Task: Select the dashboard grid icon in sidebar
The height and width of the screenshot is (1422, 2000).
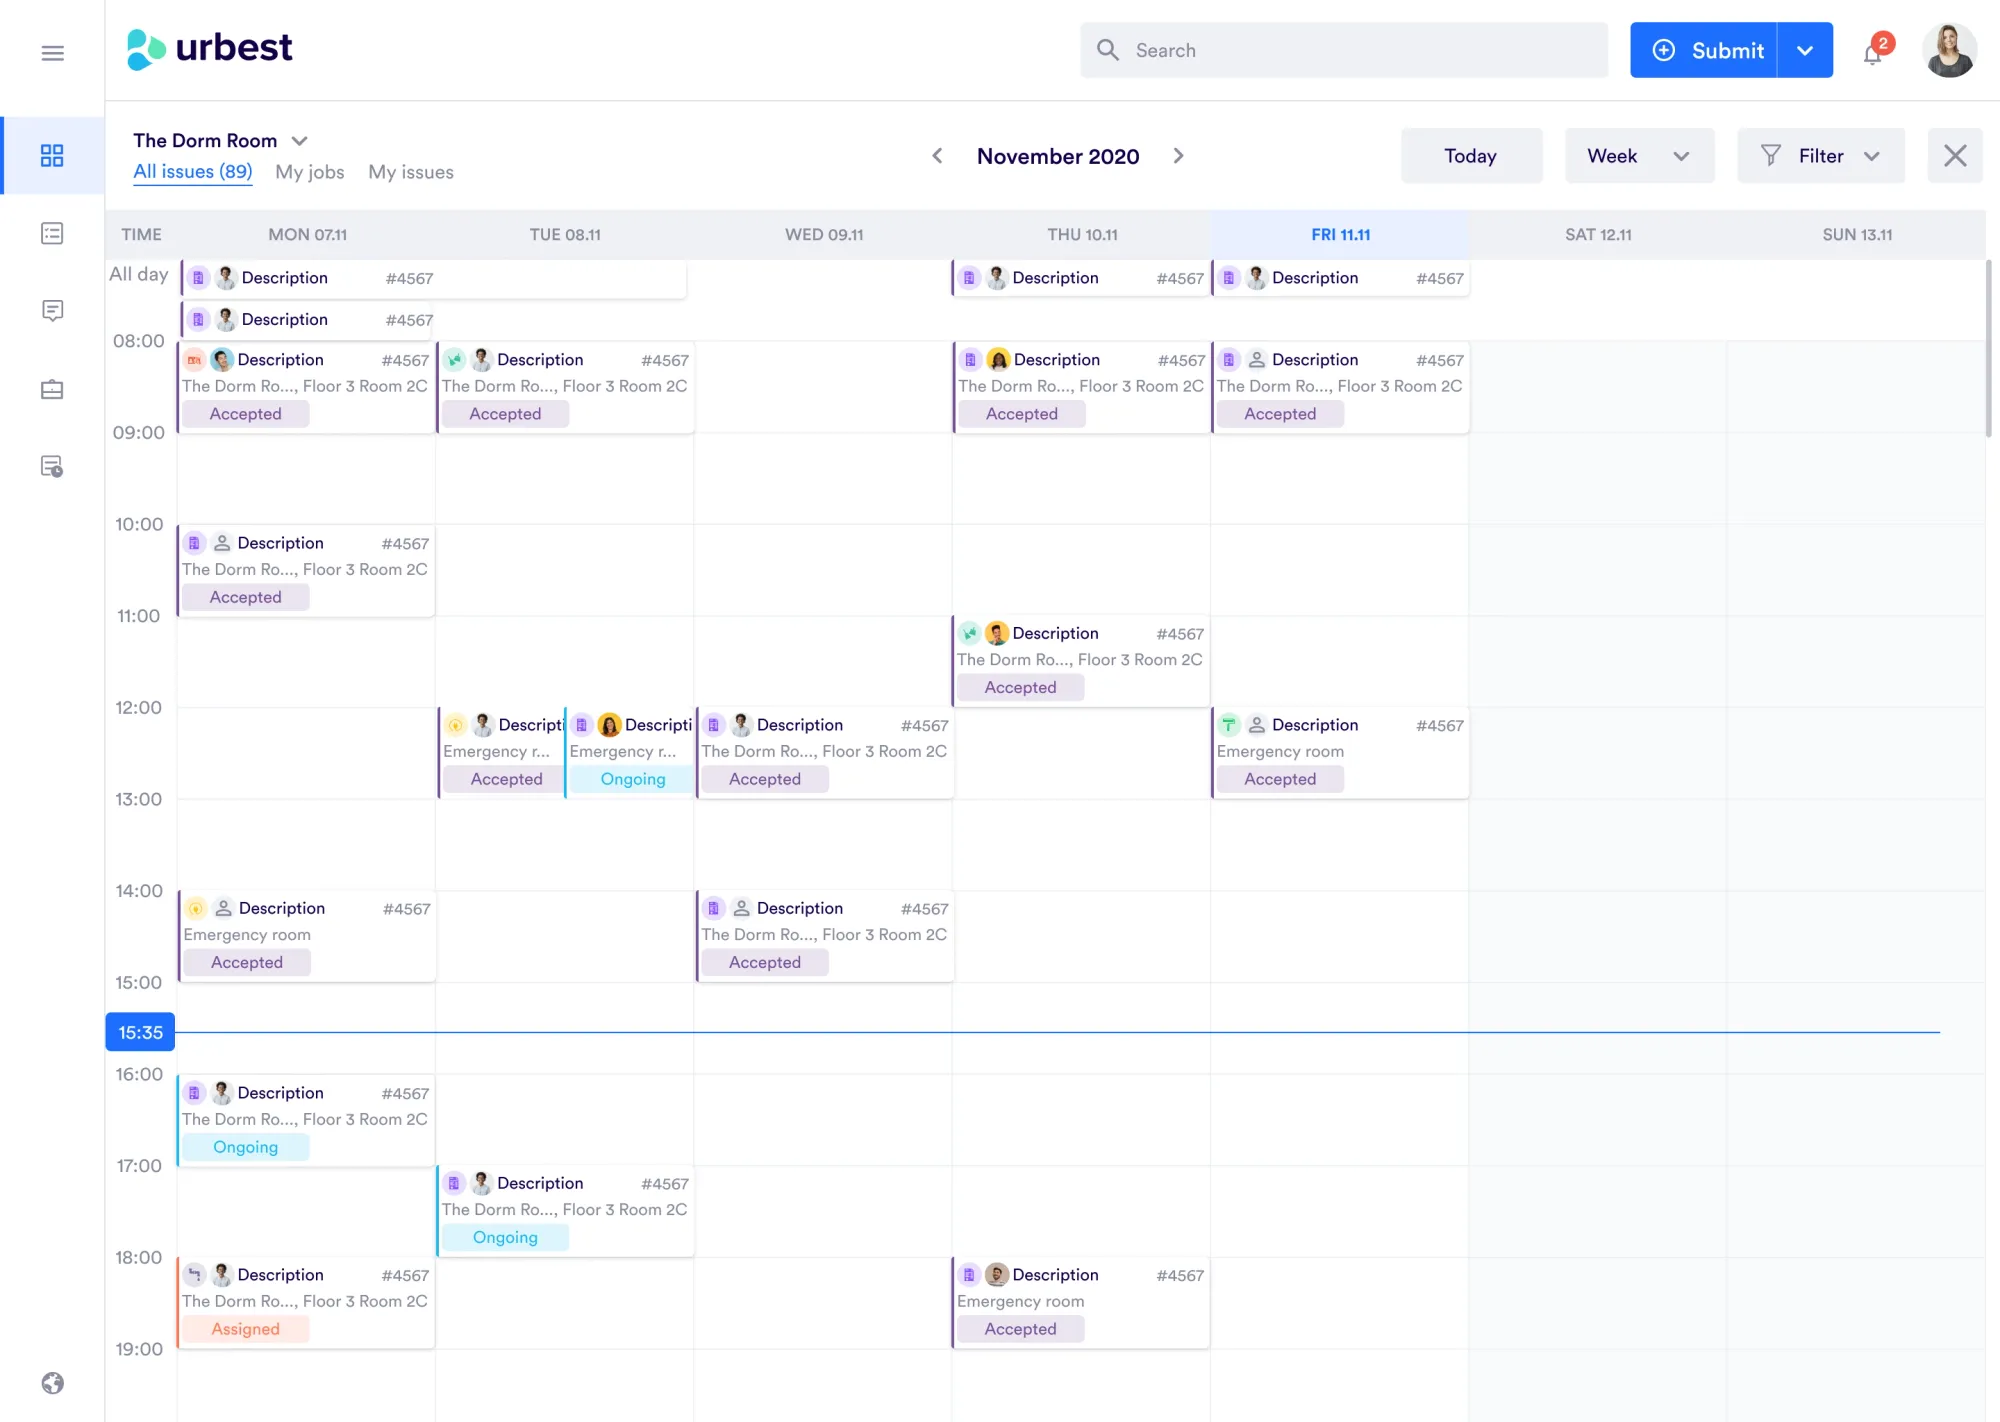Action: click(52, 155)
